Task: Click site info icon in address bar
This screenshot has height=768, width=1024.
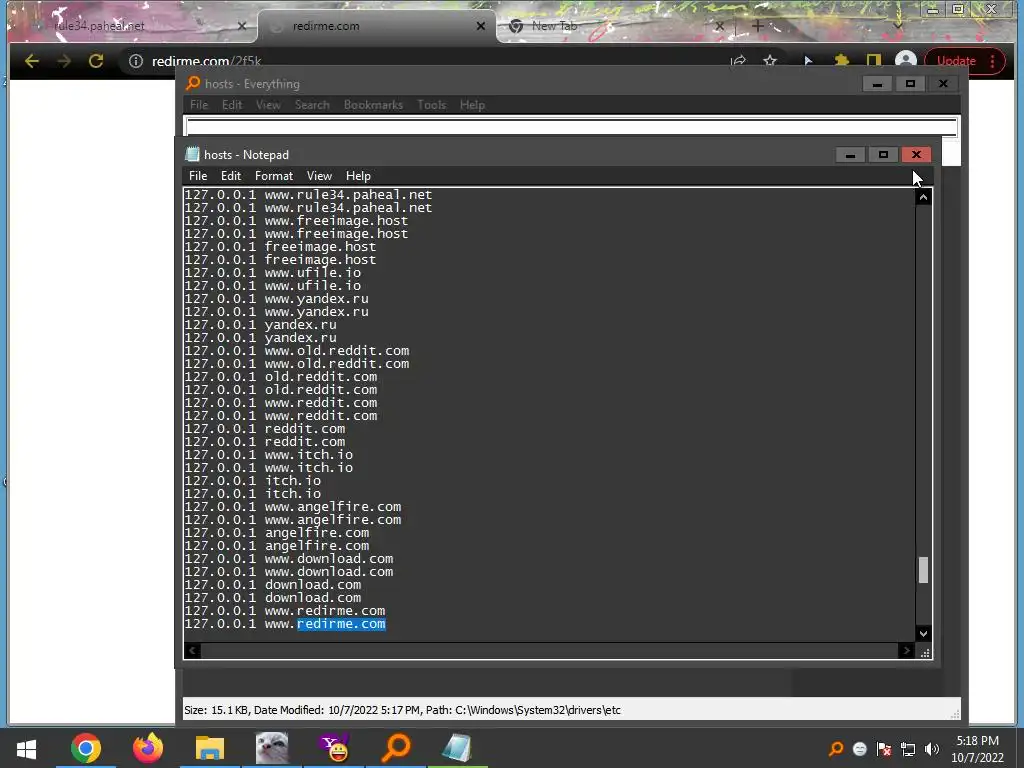Action: coord(136,61)
